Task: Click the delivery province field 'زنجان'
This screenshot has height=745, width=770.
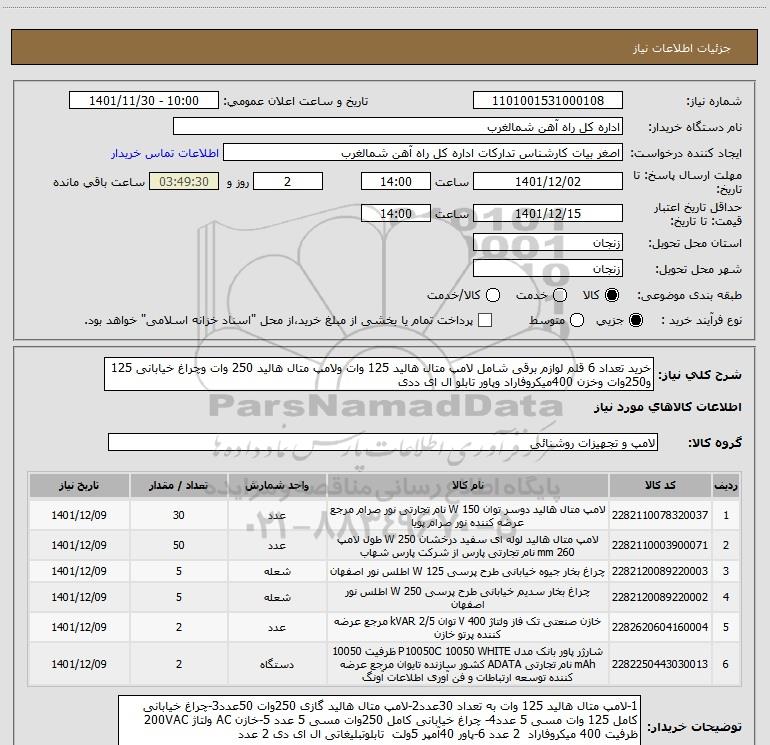Action: (548, 243)
